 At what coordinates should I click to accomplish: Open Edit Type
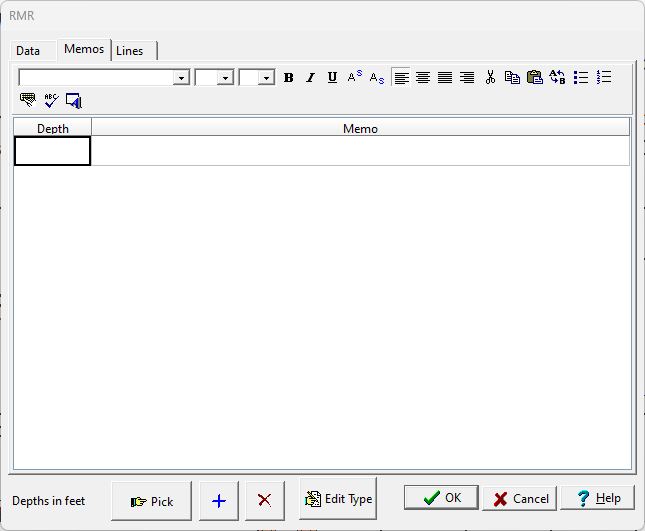click(x=338, y=499)
